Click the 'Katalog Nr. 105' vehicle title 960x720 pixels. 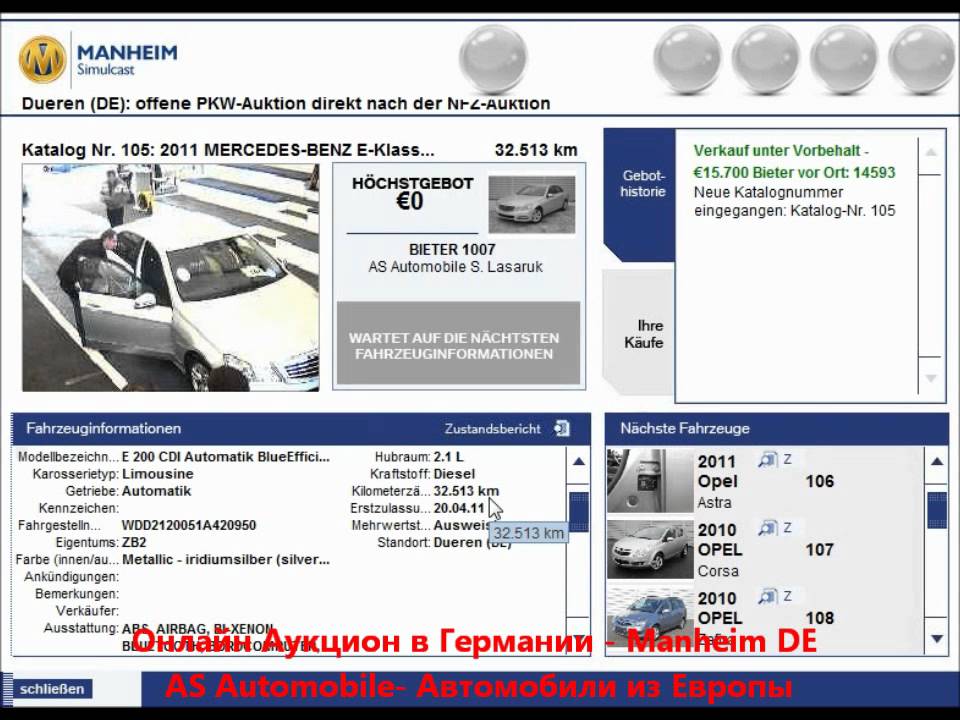tap(228, 150)
